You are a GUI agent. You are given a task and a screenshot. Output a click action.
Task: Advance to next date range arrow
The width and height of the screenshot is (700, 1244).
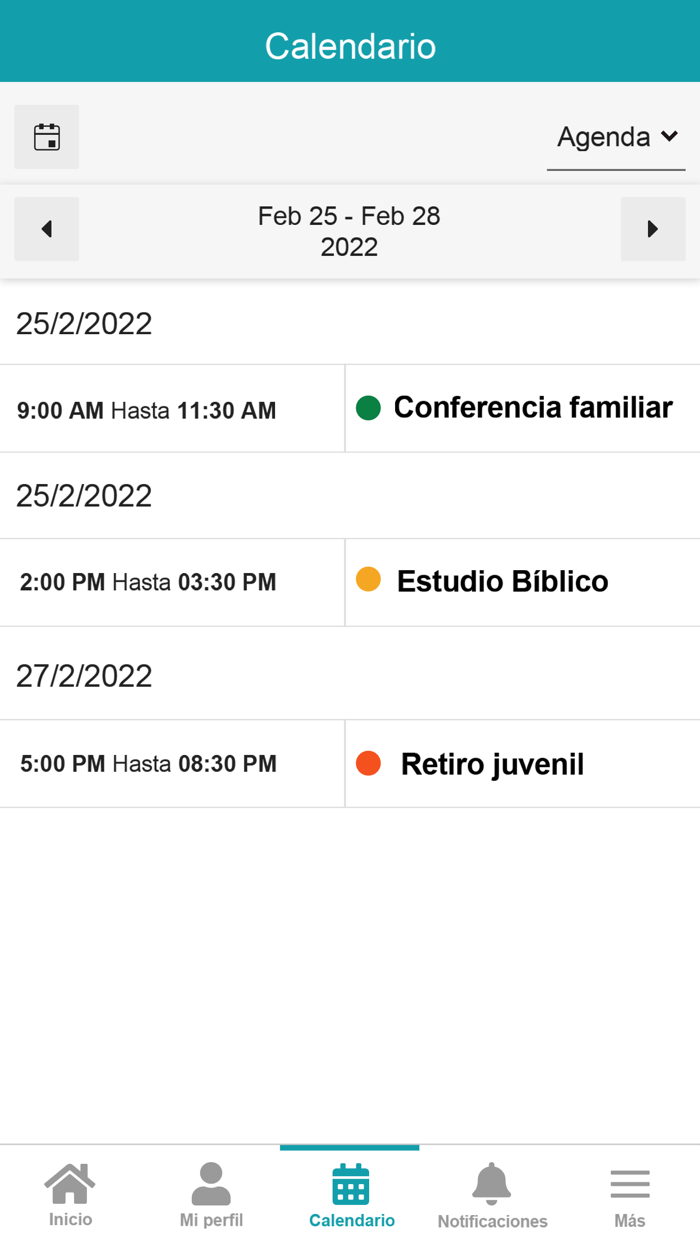click(653, 229)
